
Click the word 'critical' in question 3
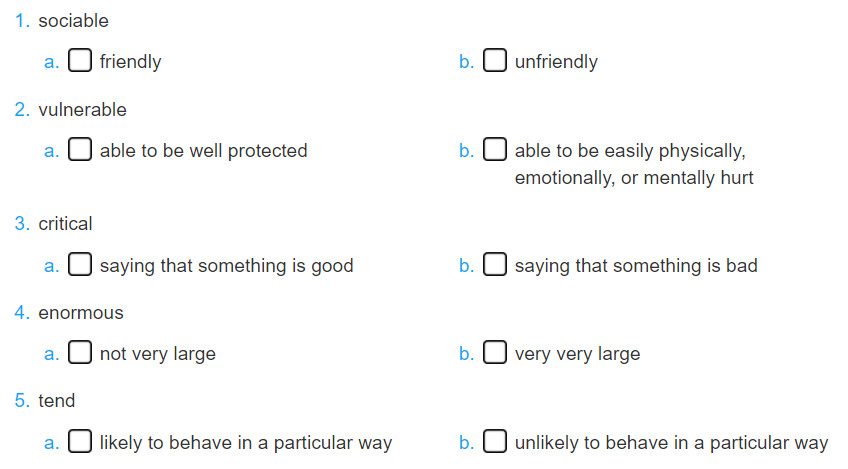(65, 224)
